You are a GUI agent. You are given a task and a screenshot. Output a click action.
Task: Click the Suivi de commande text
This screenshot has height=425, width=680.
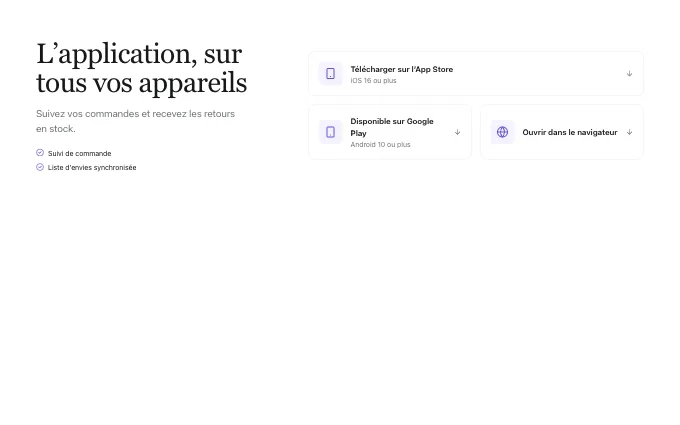[x=79, y=154]
